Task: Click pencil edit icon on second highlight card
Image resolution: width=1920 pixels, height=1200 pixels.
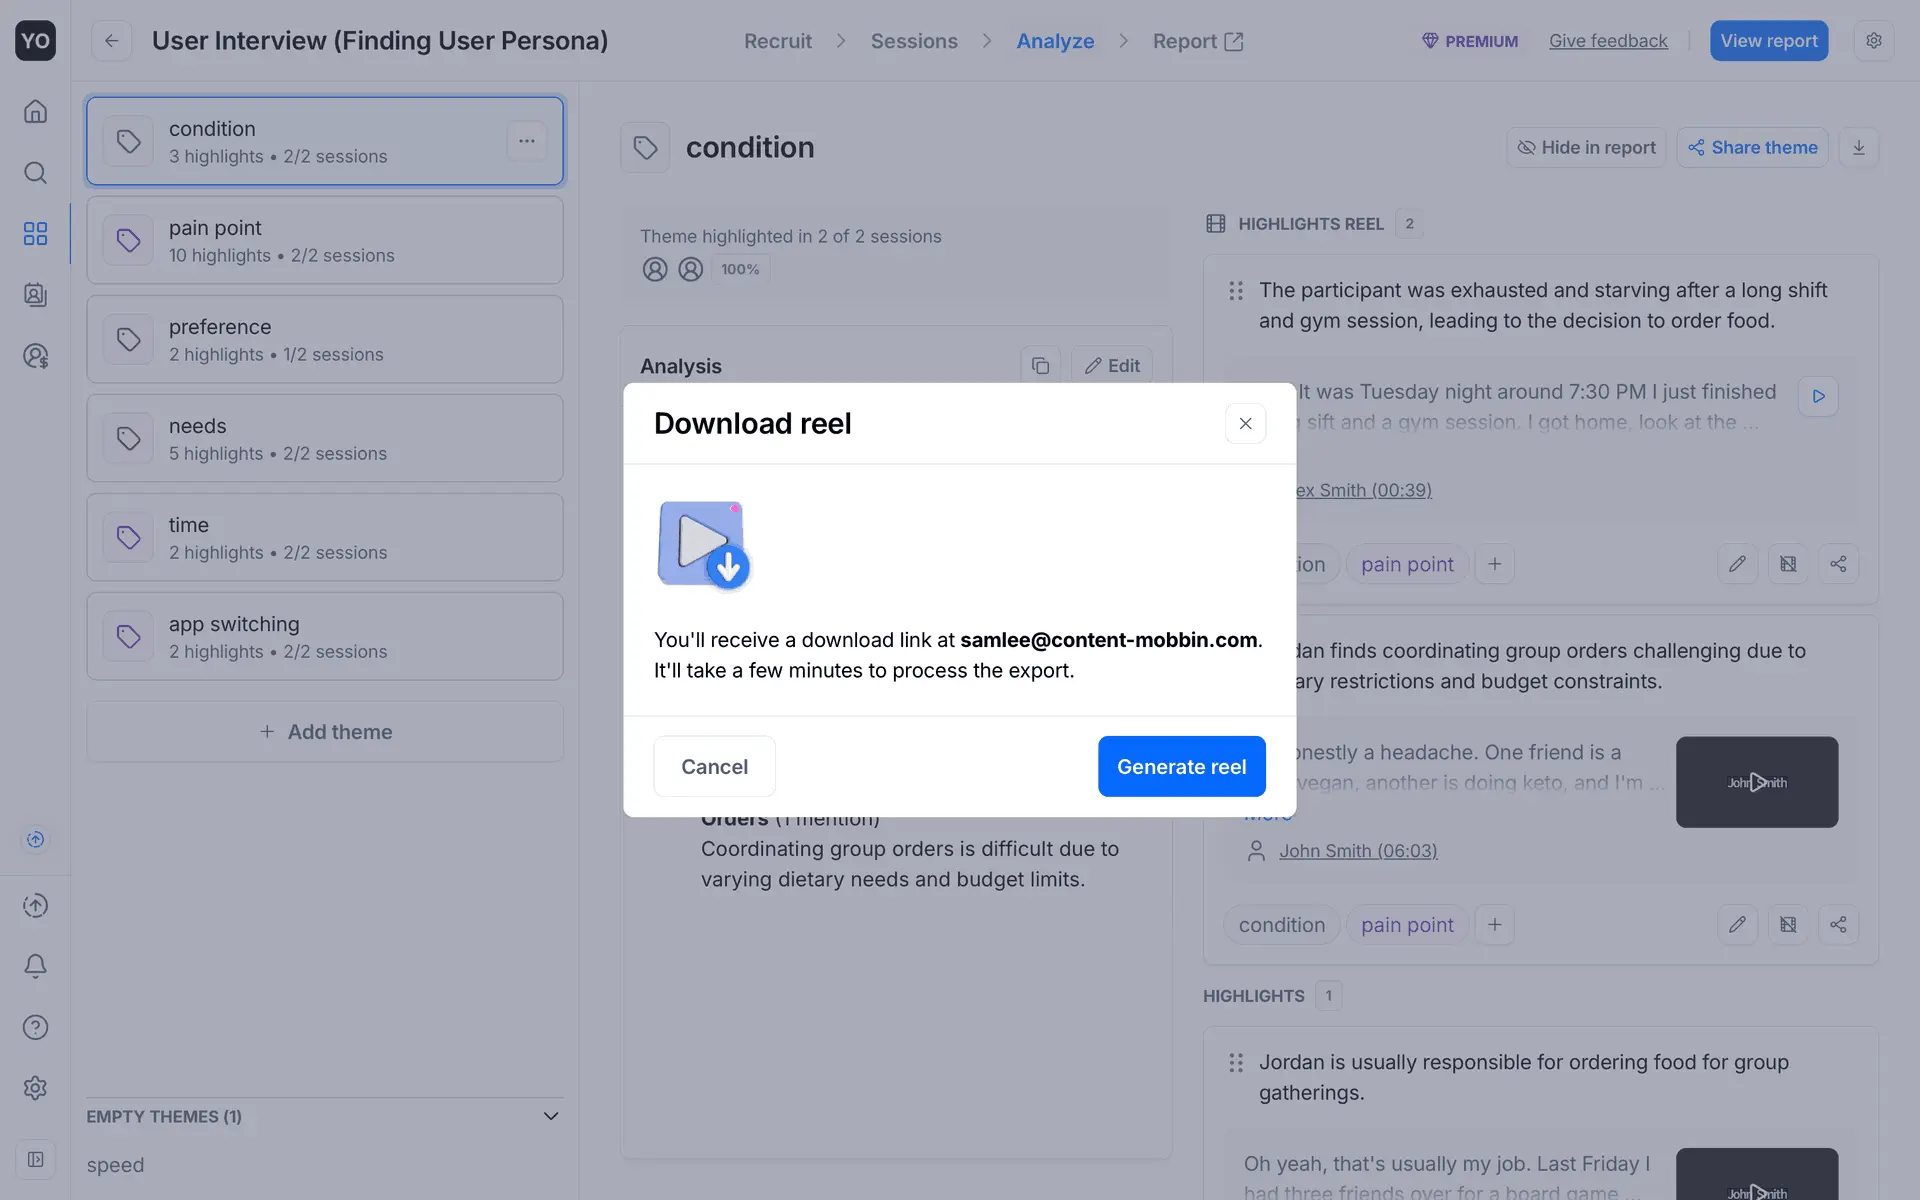Action: click(x=1737, y=924)
